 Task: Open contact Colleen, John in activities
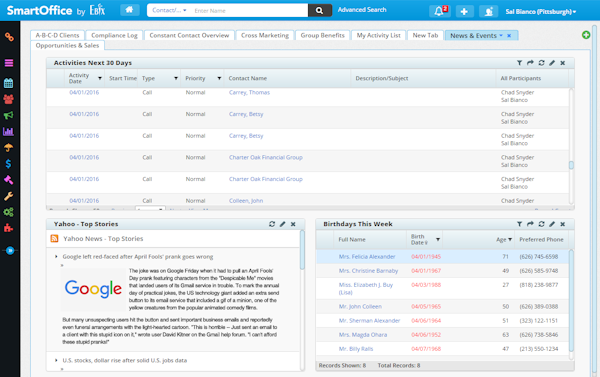pos(246,201)
